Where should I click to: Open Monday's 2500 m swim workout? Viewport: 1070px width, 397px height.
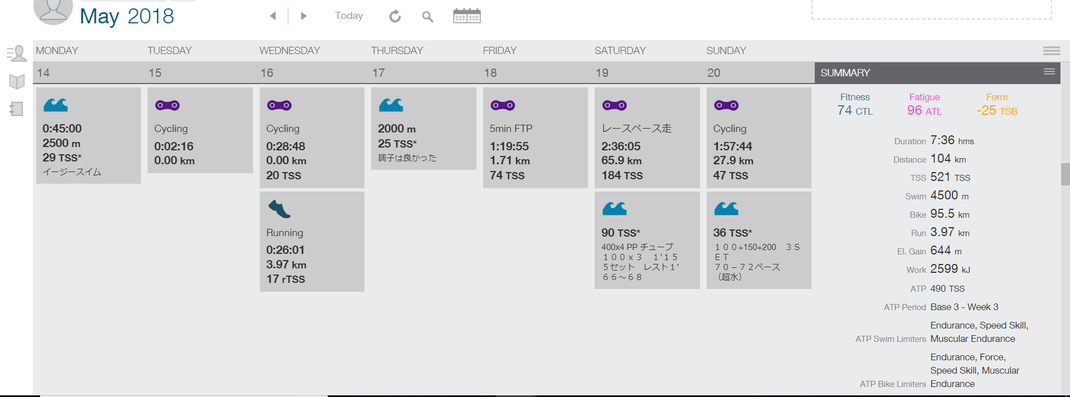[89, 135]
